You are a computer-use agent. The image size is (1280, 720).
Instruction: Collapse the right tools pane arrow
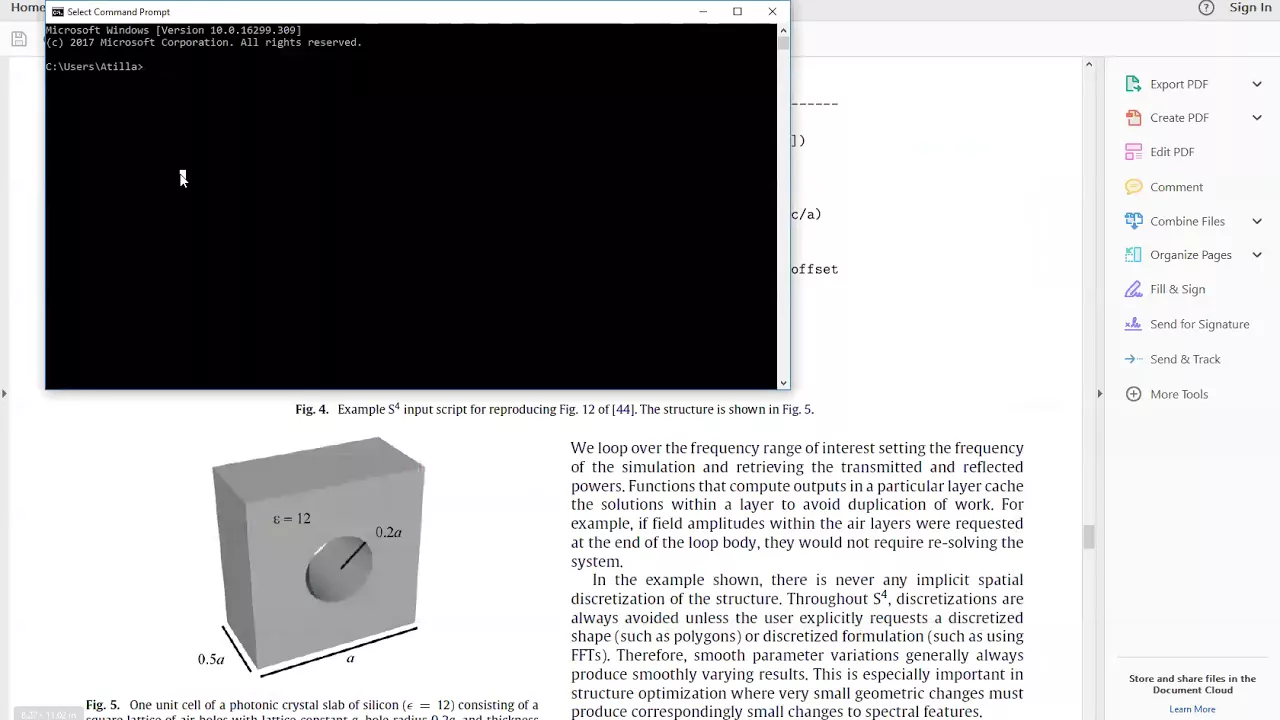(1099, 394)
